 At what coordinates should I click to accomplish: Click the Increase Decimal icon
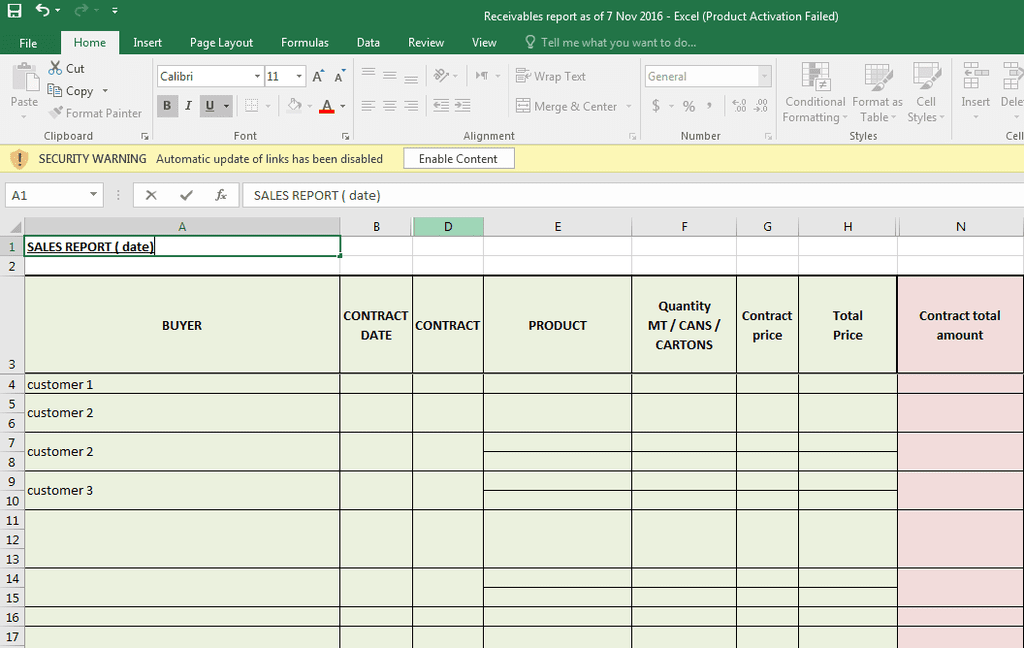(x=739, y=106)
